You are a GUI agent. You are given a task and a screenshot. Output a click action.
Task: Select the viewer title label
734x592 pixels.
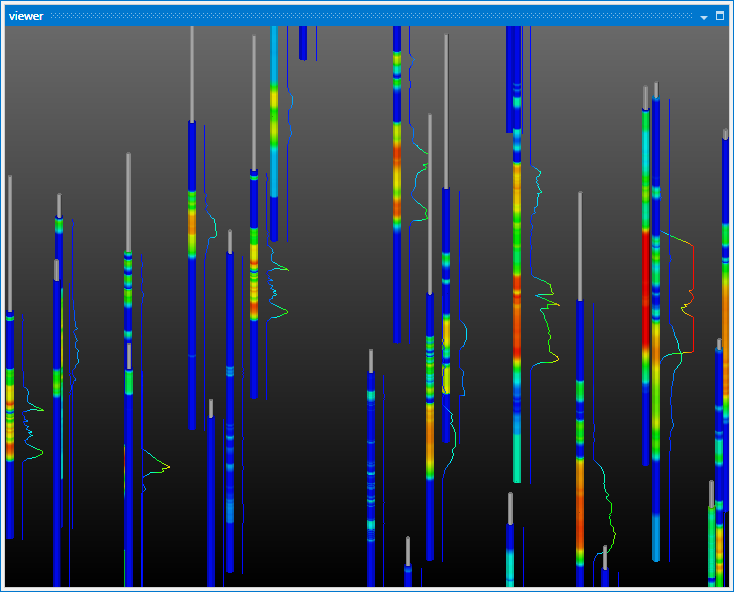point(25,17)
